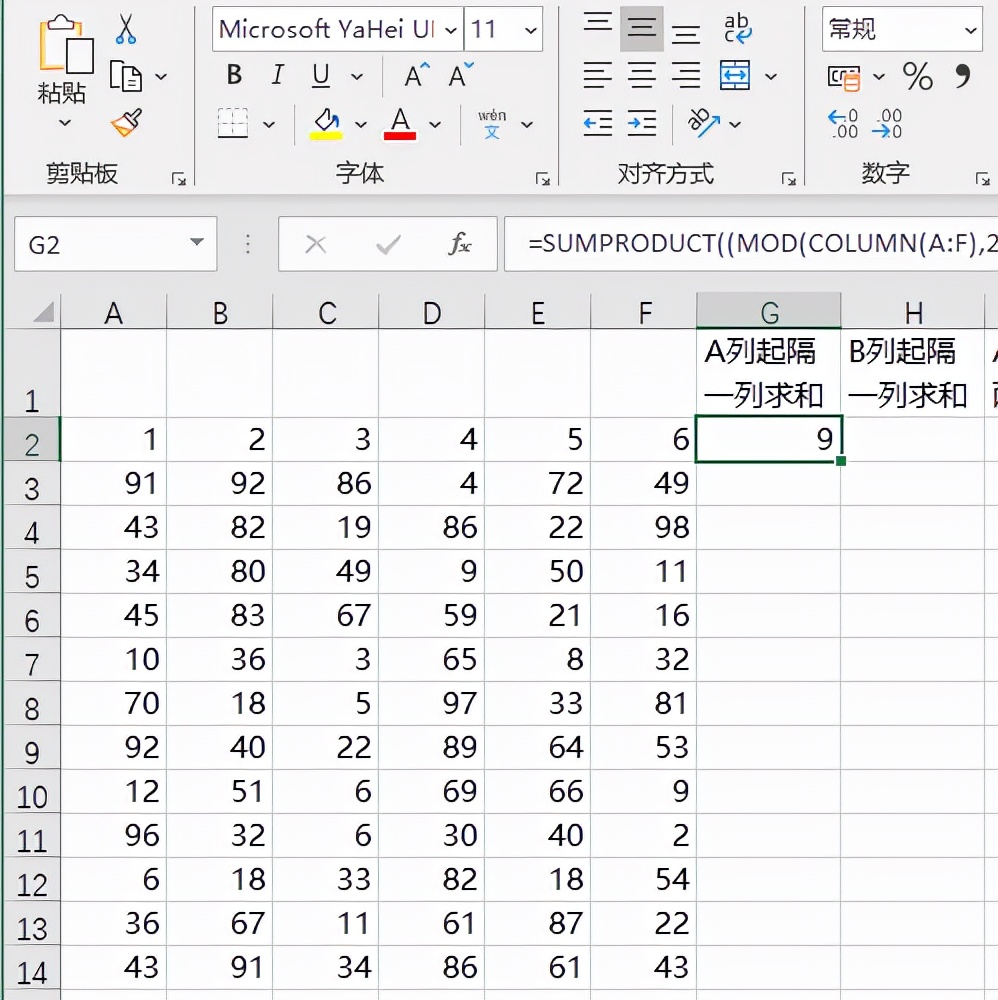Image resolution: width=998 pixels, height=1000 pixels.
Task: Cancel formula entry with X icon
Action: coord(316,244)
